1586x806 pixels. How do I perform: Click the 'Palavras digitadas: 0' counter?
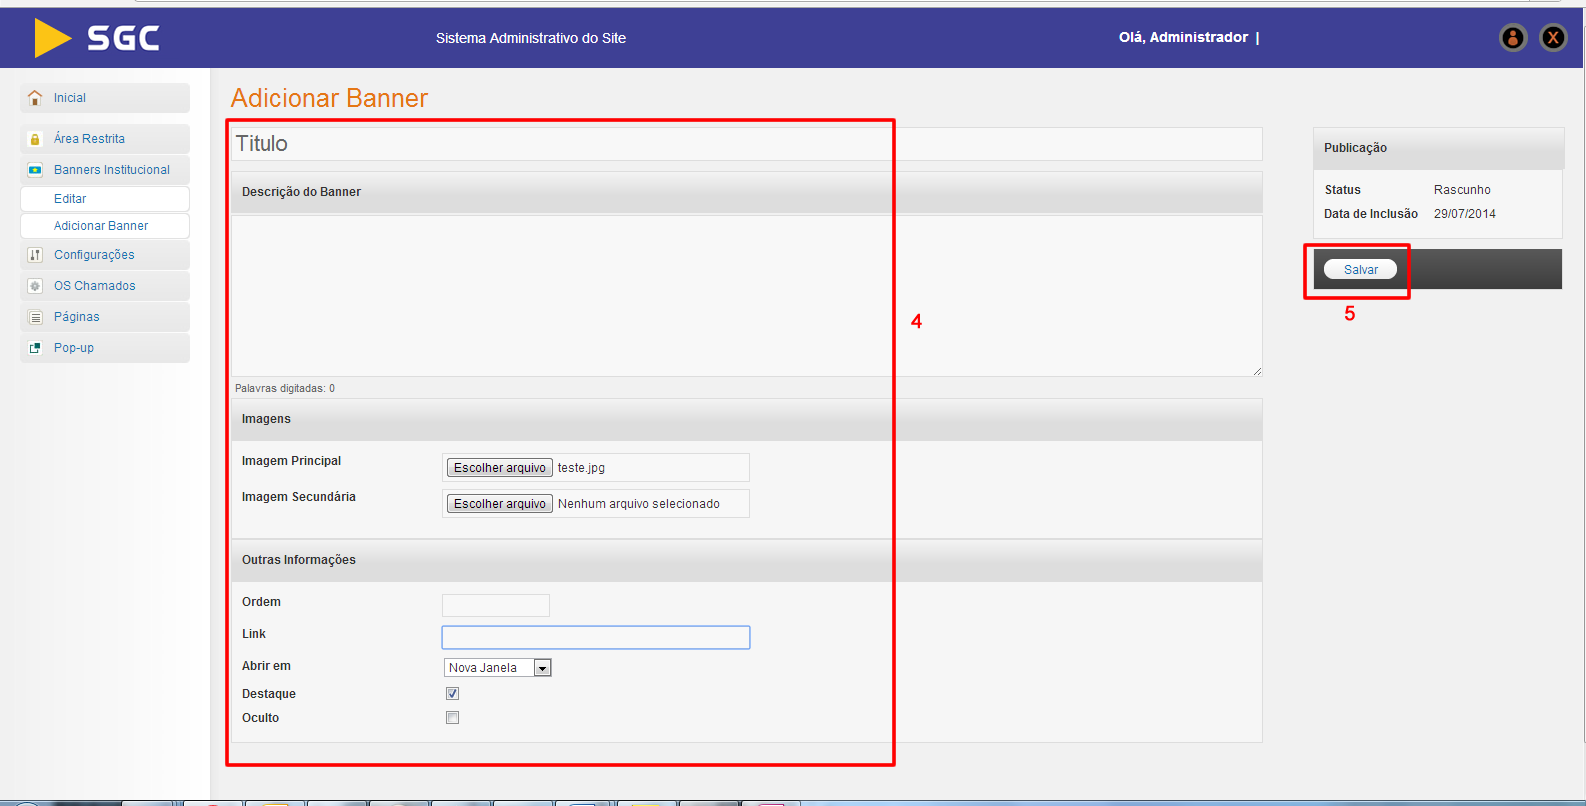tap(285, 388)
